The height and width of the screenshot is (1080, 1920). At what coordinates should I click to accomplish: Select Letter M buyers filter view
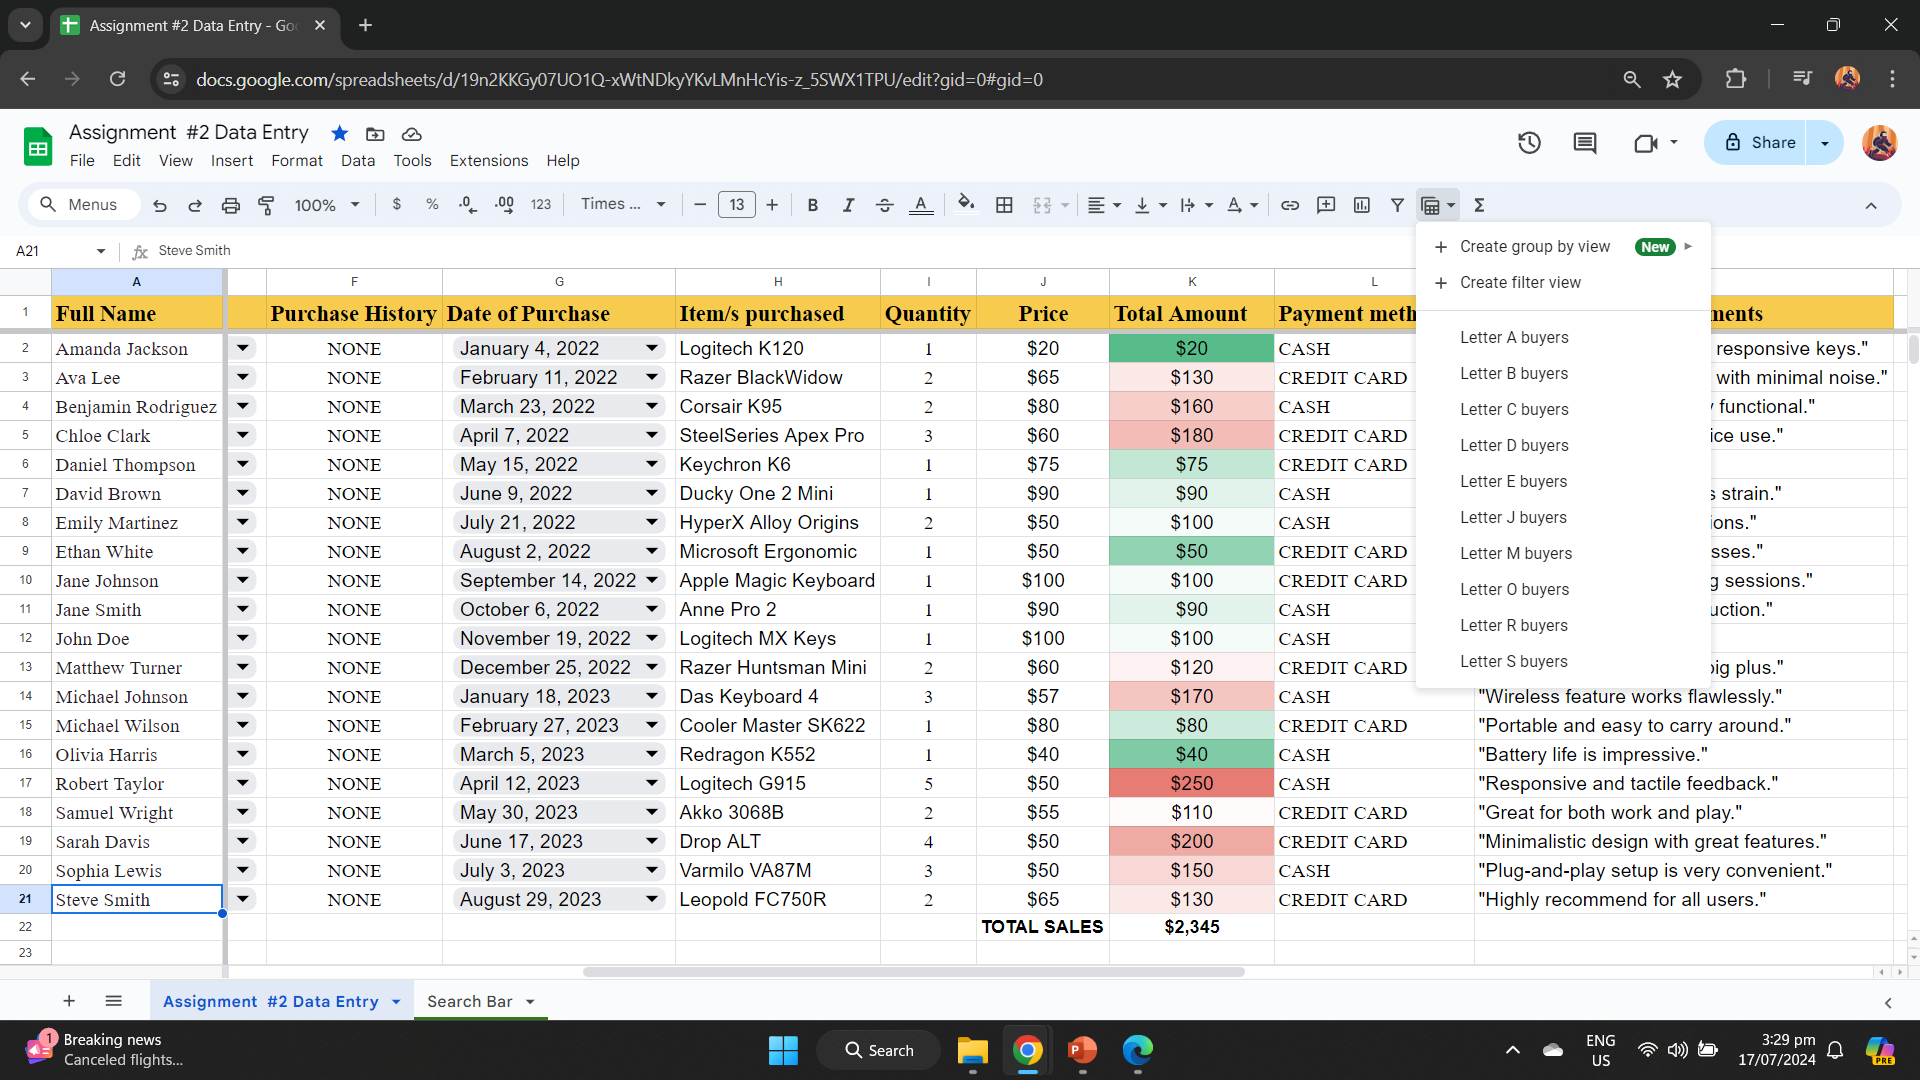tap(1515, 553)
